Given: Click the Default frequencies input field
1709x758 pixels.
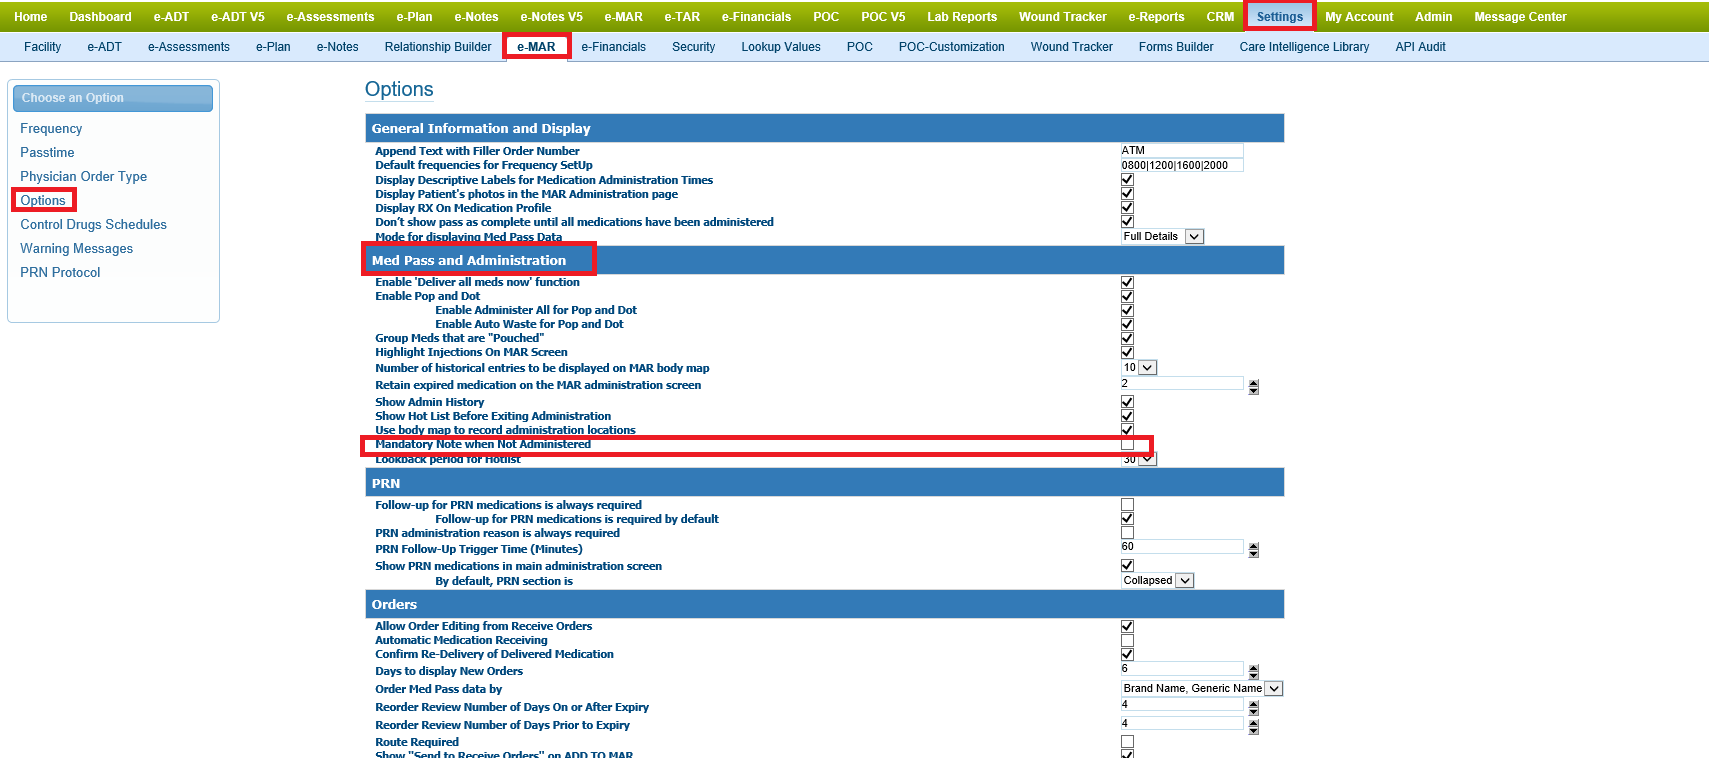Looking at the screenshot, I should 1181,165.
